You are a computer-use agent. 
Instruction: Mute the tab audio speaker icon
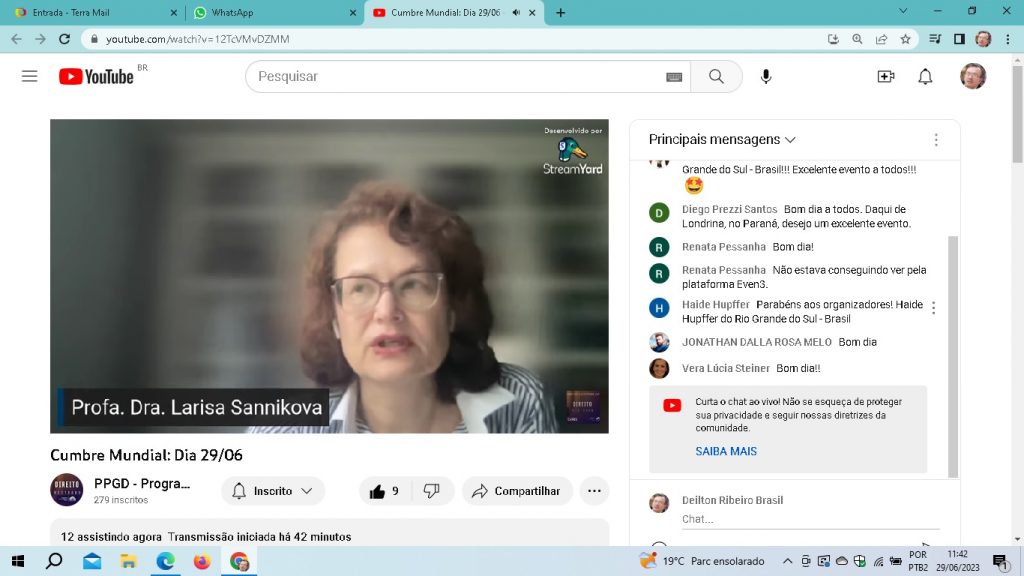click(516, 13)
